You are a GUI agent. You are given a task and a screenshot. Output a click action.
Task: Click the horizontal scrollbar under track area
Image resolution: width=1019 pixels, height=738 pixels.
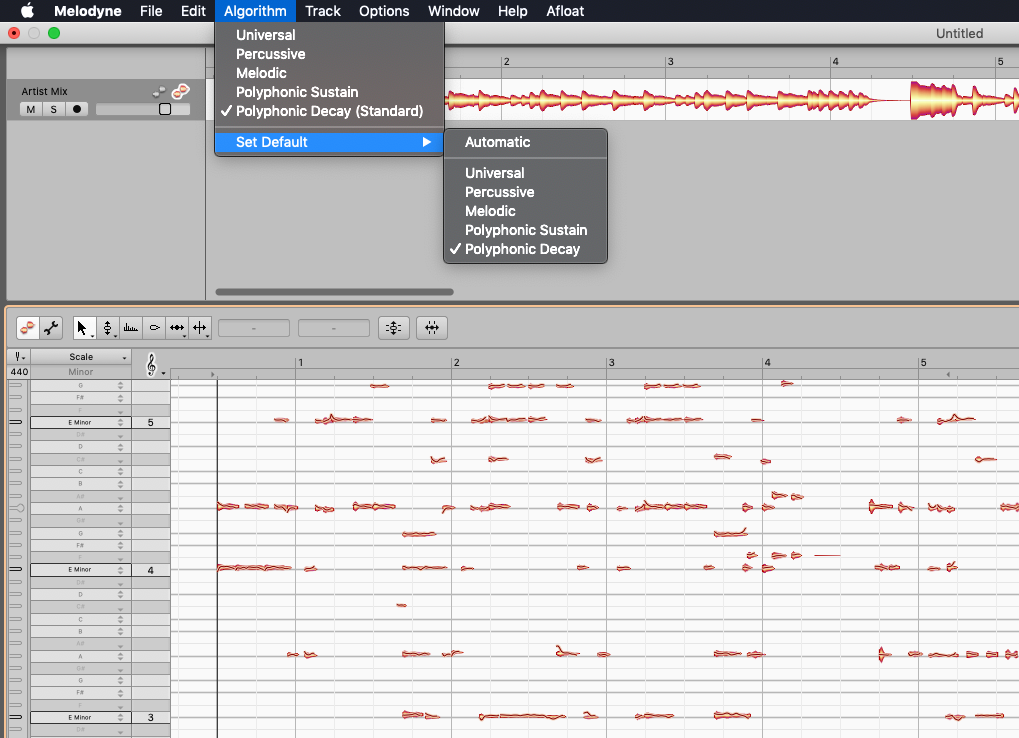pos(334,292)
